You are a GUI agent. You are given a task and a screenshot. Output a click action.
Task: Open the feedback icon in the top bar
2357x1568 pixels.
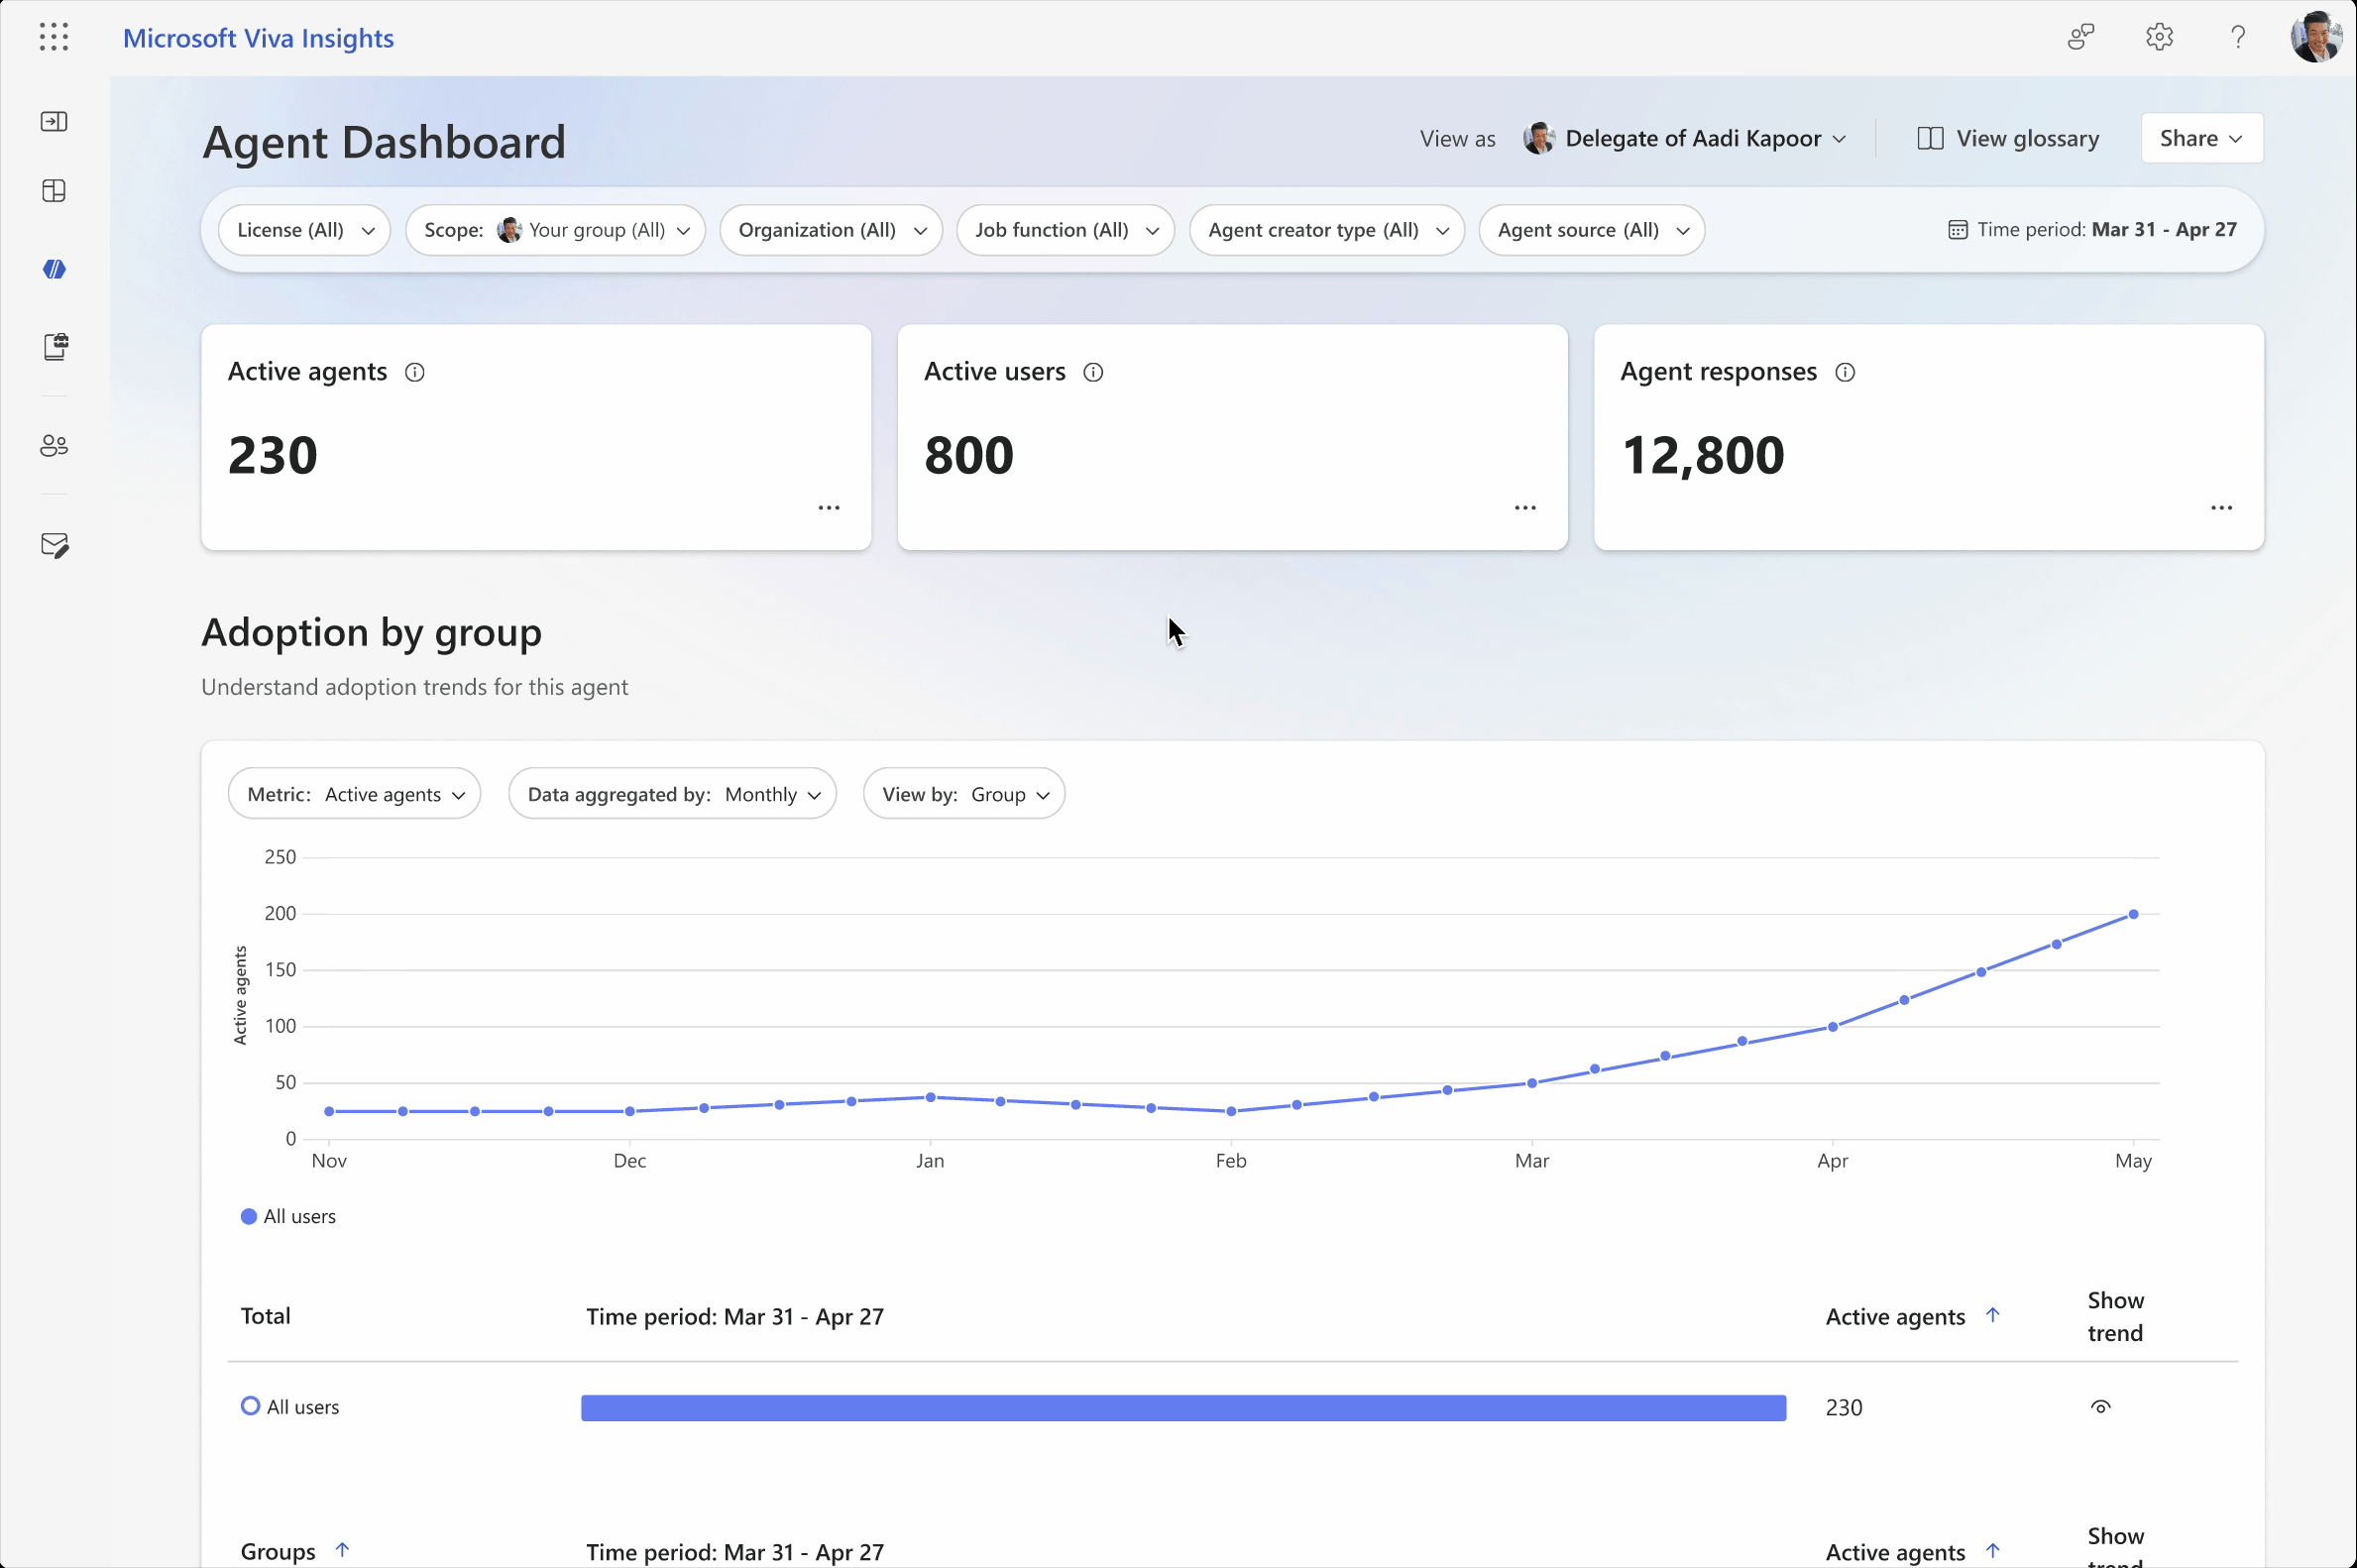[x=2081, y=36]
